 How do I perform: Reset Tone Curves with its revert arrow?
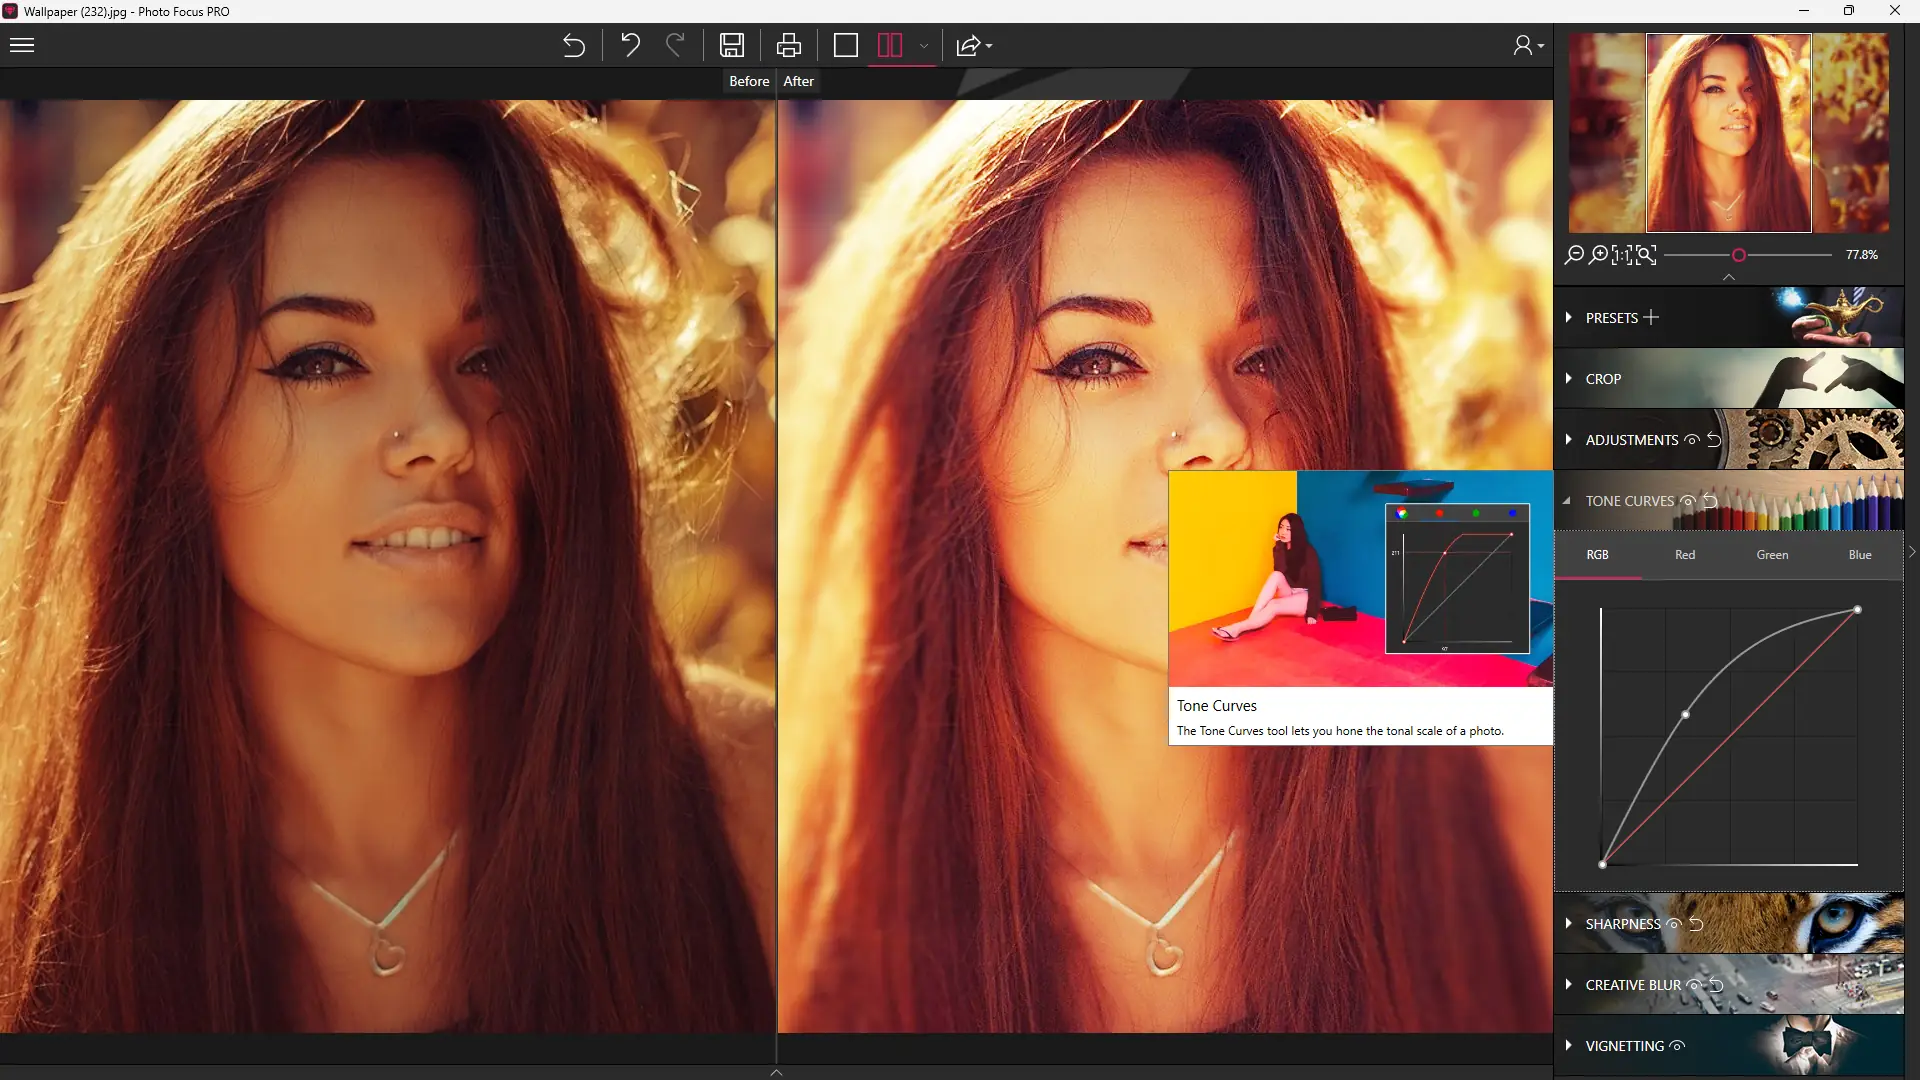(x=1710, y=501)
